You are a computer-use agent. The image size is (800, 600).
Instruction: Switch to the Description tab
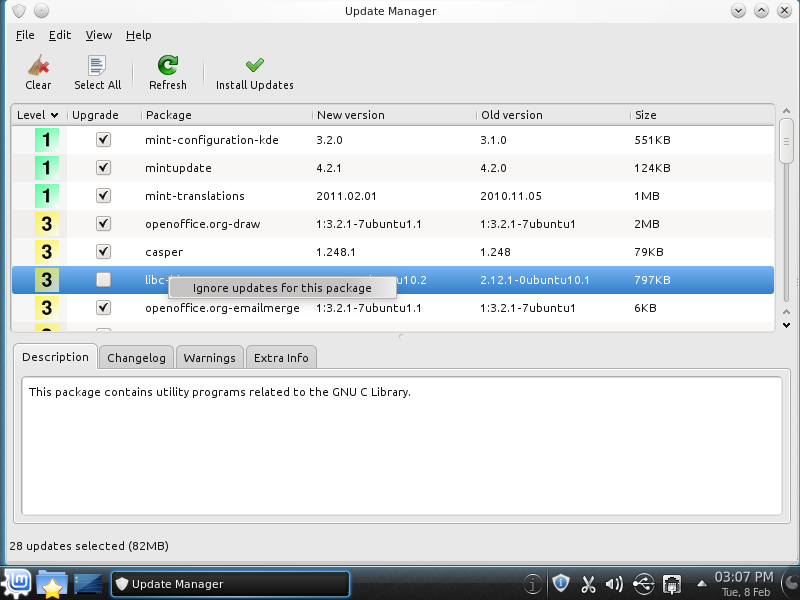tap(55, 357)
